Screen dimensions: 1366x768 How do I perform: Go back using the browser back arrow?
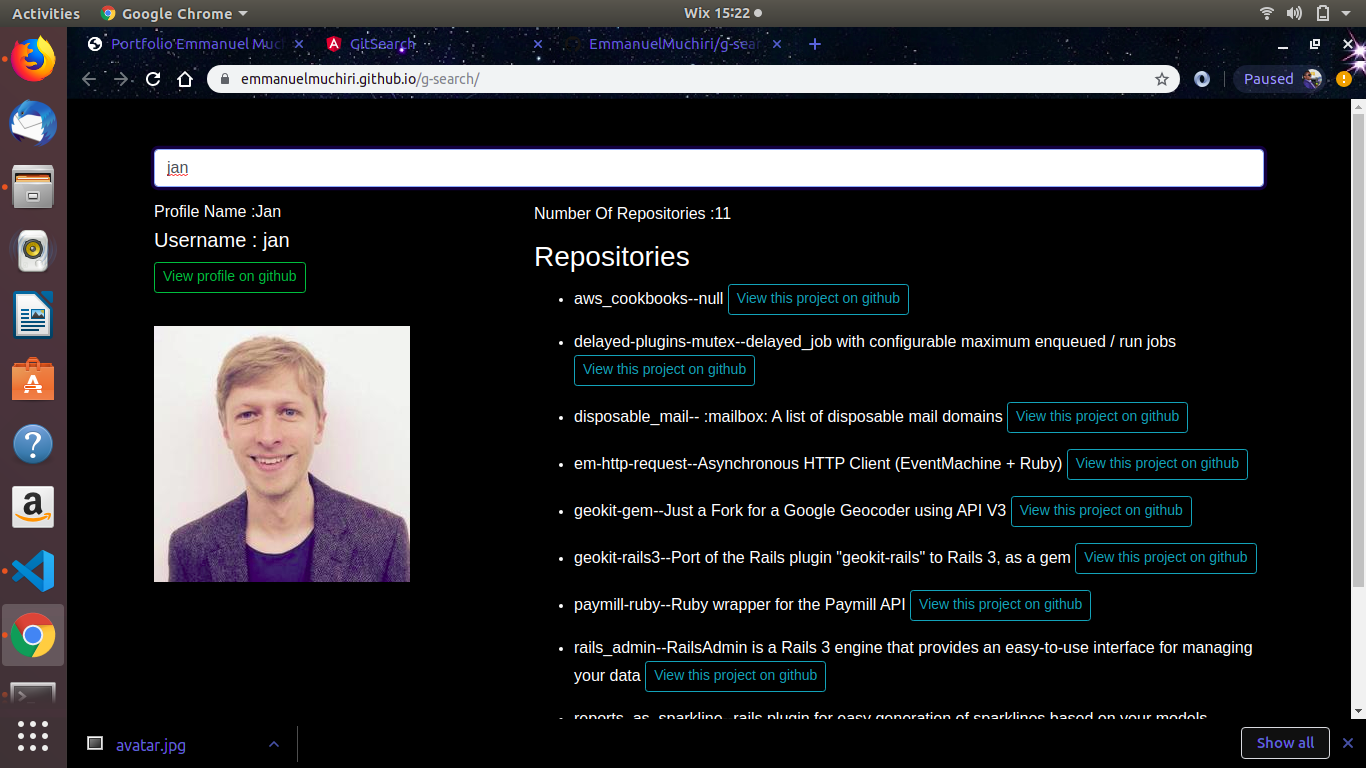tap(89, 79)
